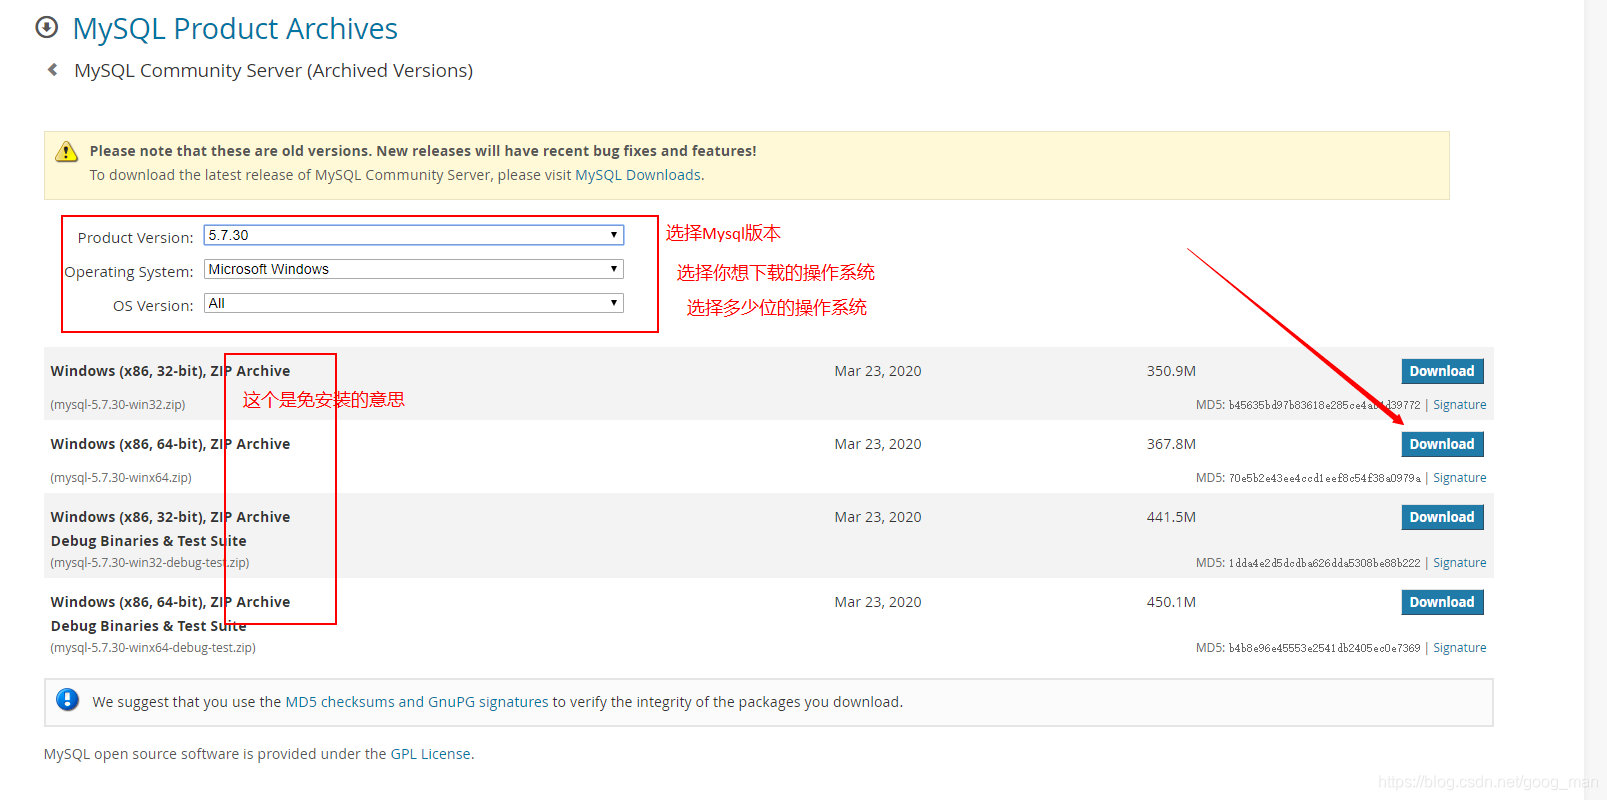The image size is (1607, 800).
Task: Click the back chevron beside MySQL Community Server
Action: [53, 70]
